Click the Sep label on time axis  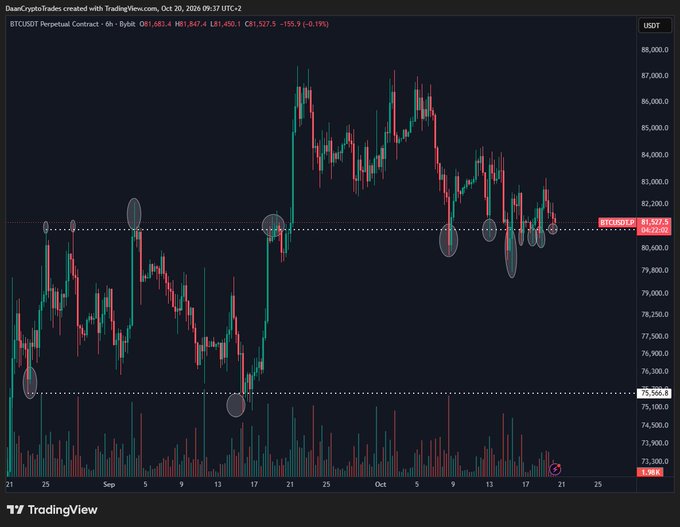109,484
